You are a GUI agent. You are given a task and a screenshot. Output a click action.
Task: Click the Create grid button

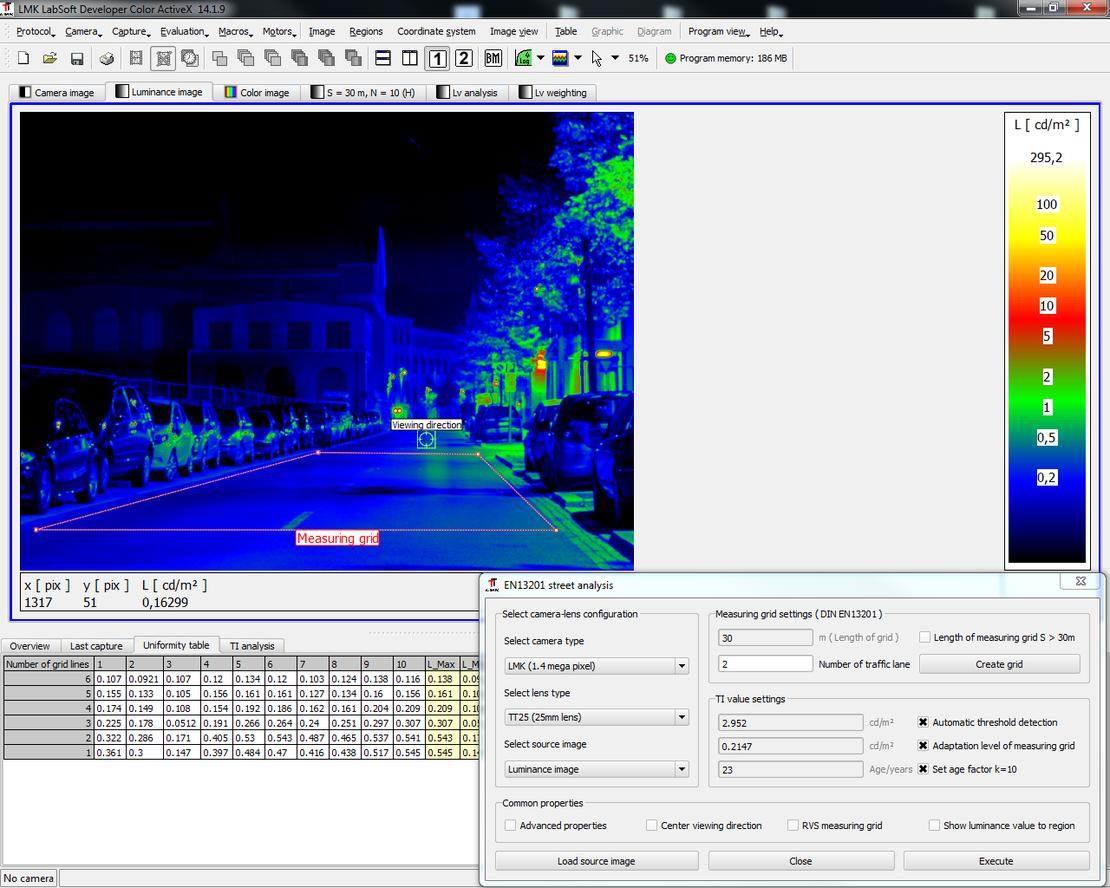999,664
